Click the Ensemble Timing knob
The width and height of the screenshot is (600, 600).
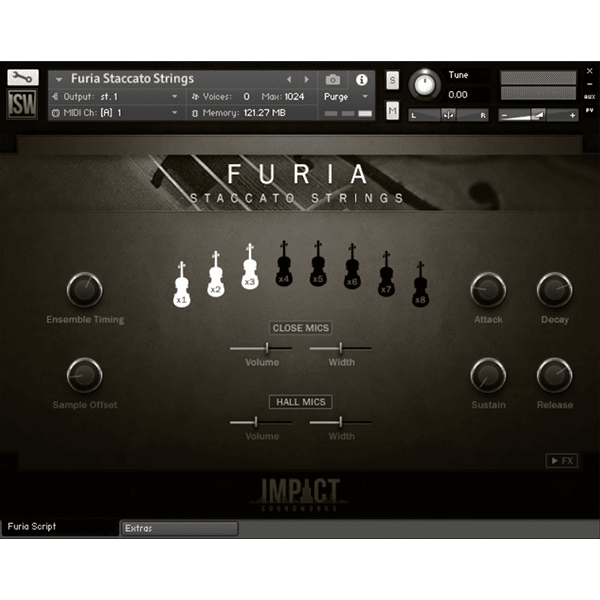85,290
